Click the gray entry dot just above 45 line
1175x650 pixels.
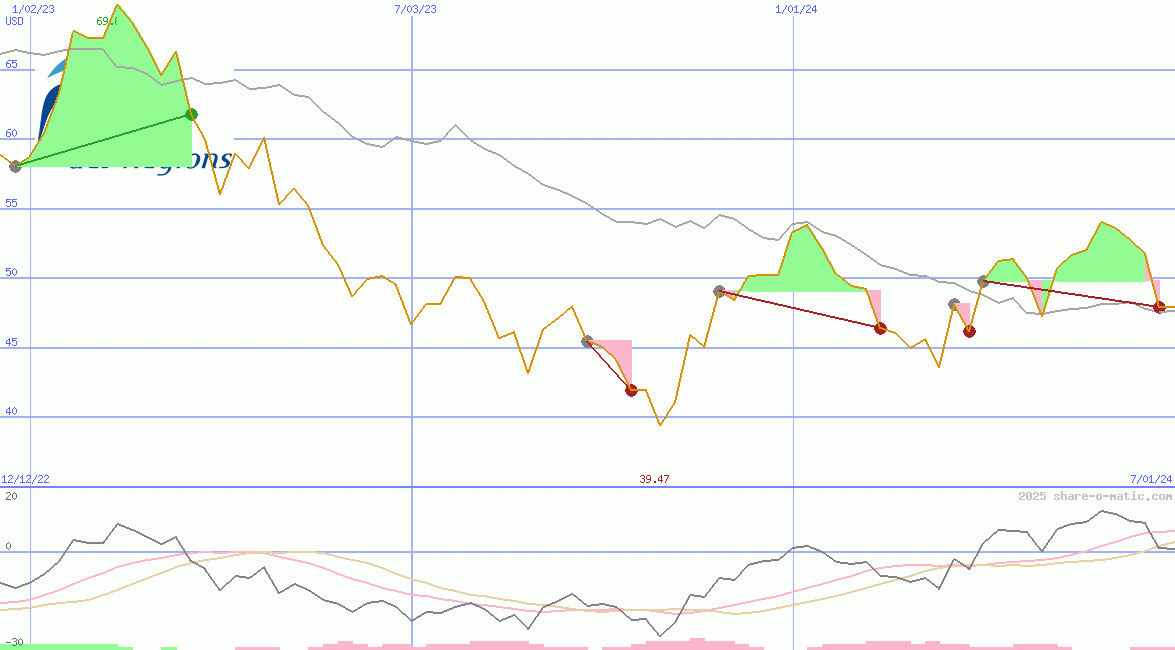587,342
